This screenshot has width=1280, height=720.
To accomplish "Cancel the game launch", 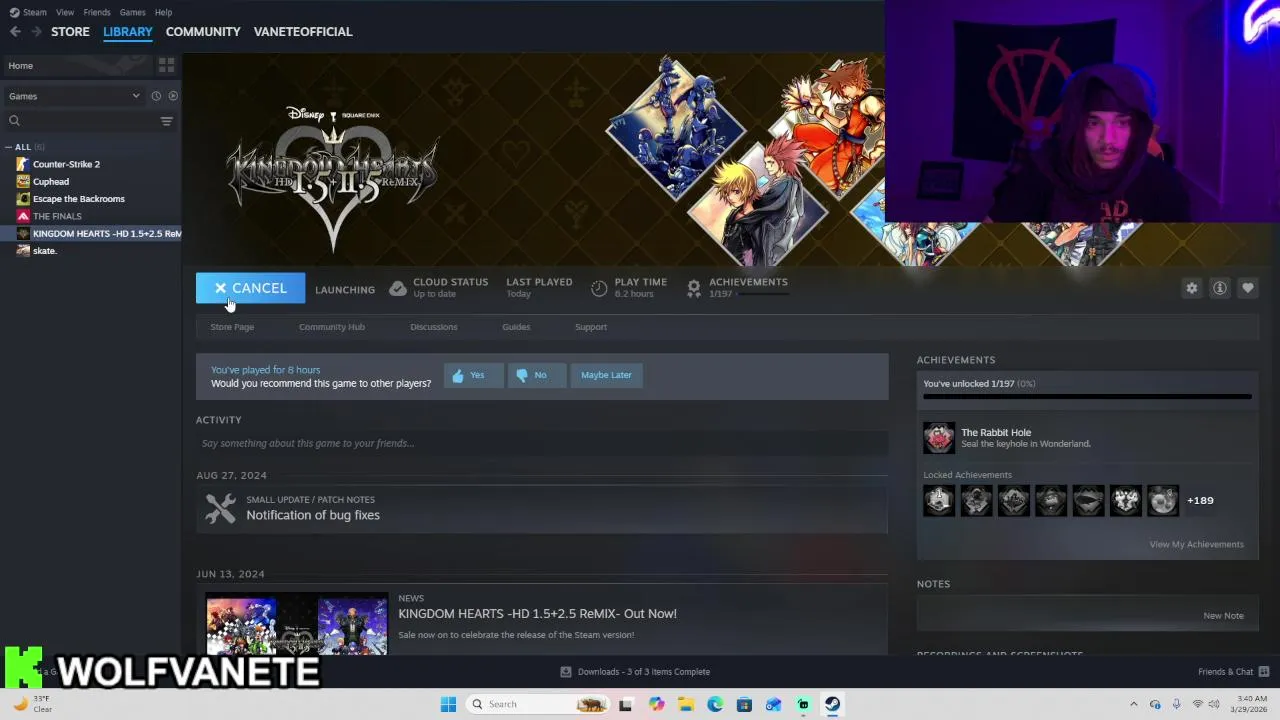I will [250, 288].
